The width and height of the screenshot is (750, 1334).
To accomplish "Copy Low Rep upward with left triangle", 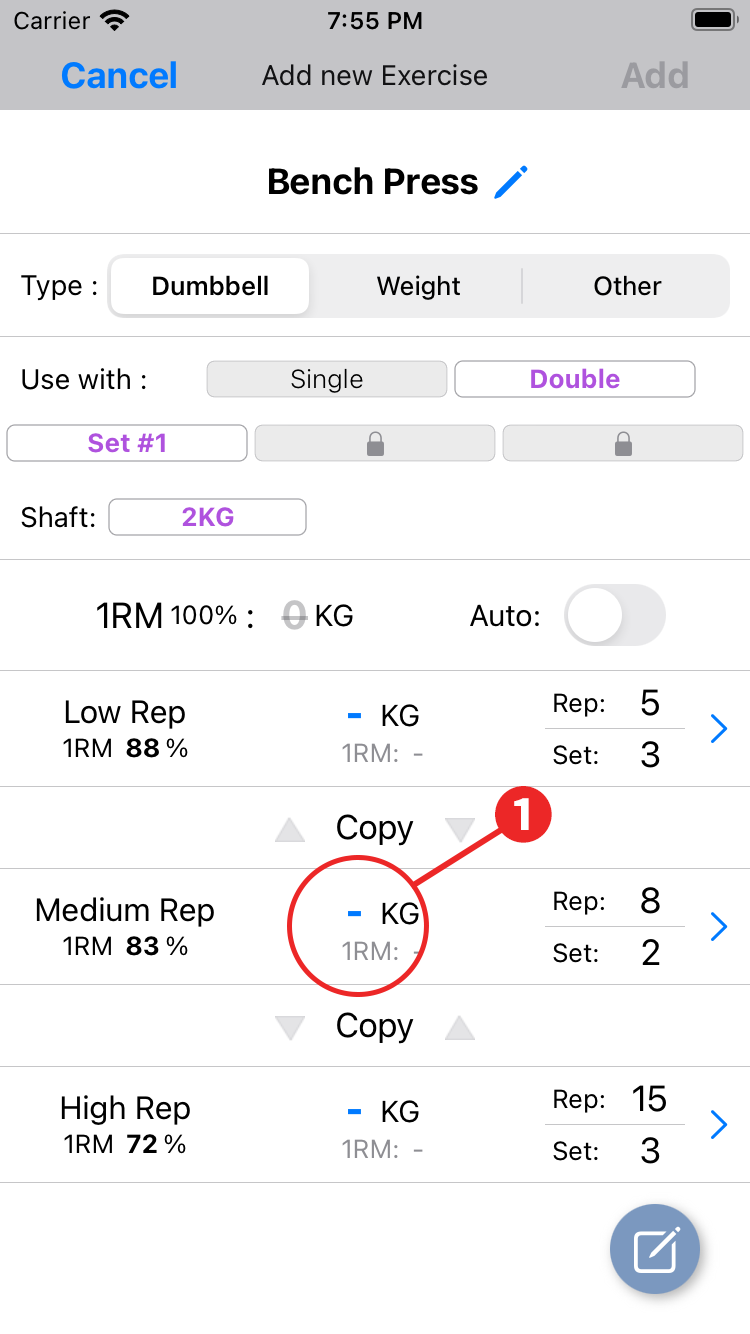I will tap(290, 829).
